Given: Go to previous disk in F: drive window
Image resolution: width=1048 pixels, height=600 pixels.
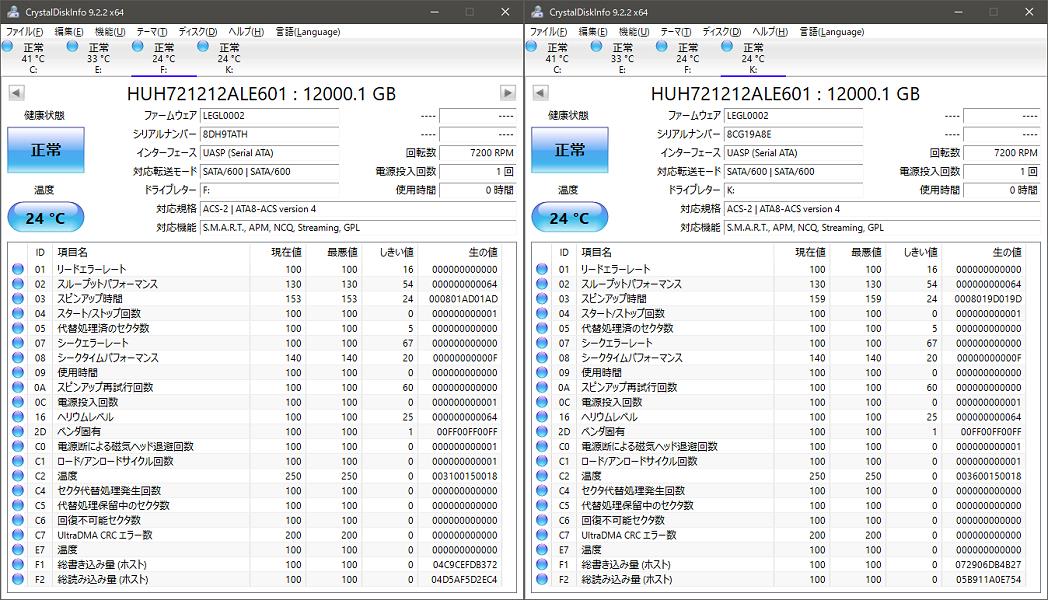Looking at the screenshot, I should tap(17, 93).
